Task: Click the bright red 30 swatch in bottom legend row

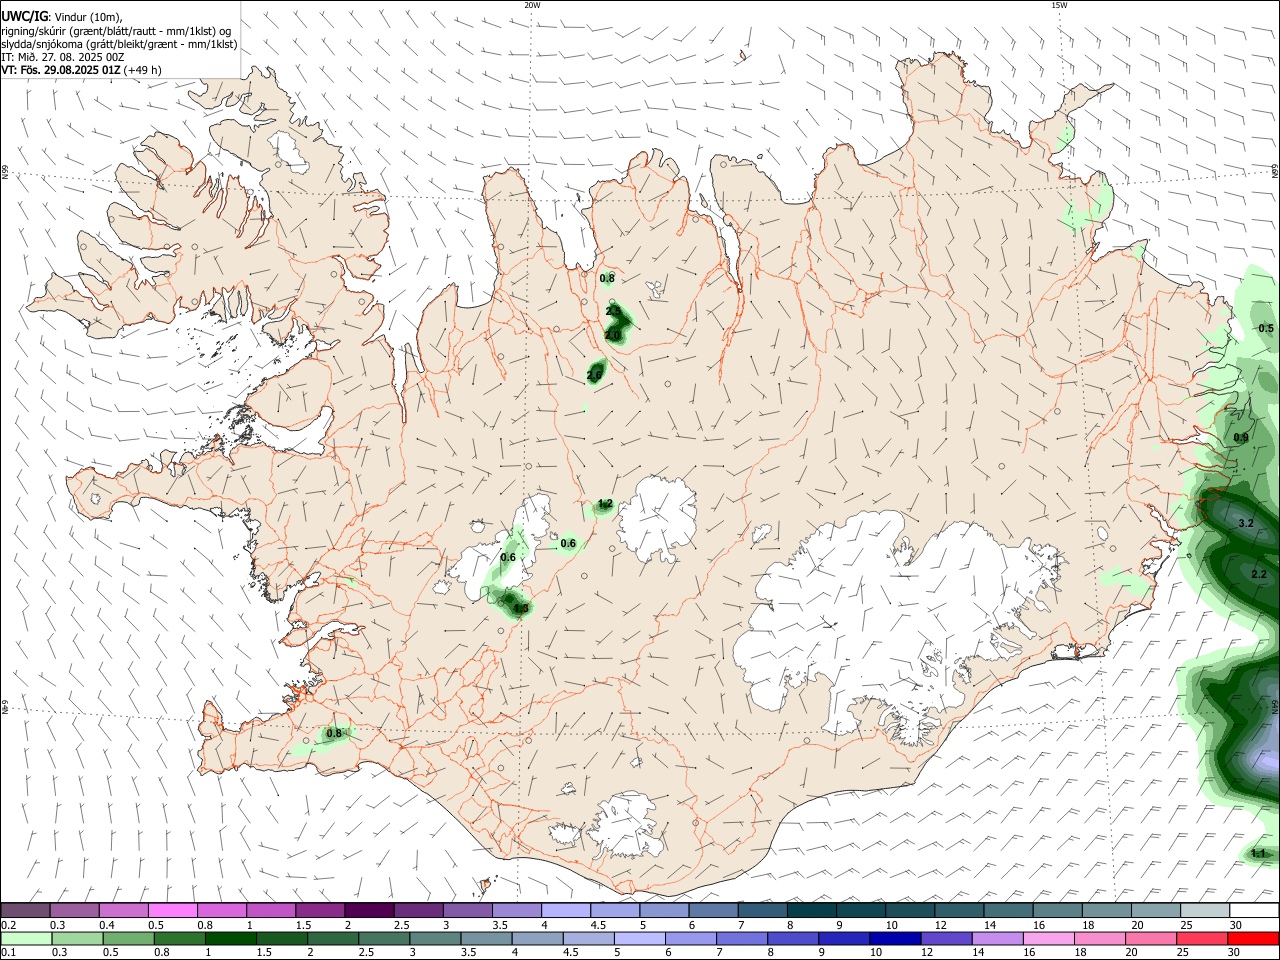Action: (x=1254, y=938)
